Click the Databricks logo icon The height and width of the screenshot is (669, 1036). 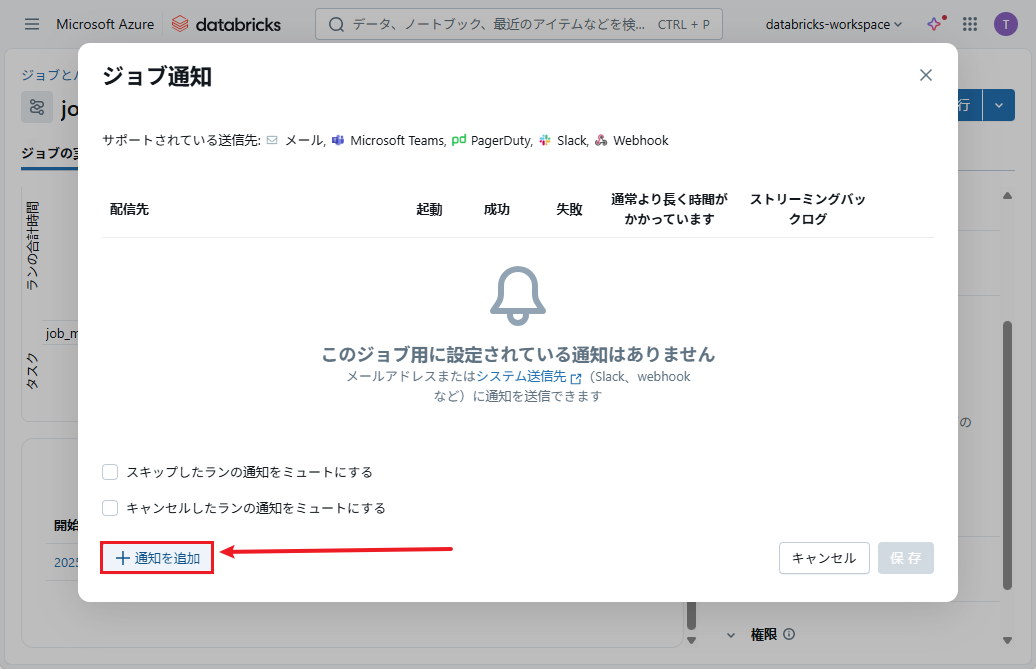tap(180, 24)
